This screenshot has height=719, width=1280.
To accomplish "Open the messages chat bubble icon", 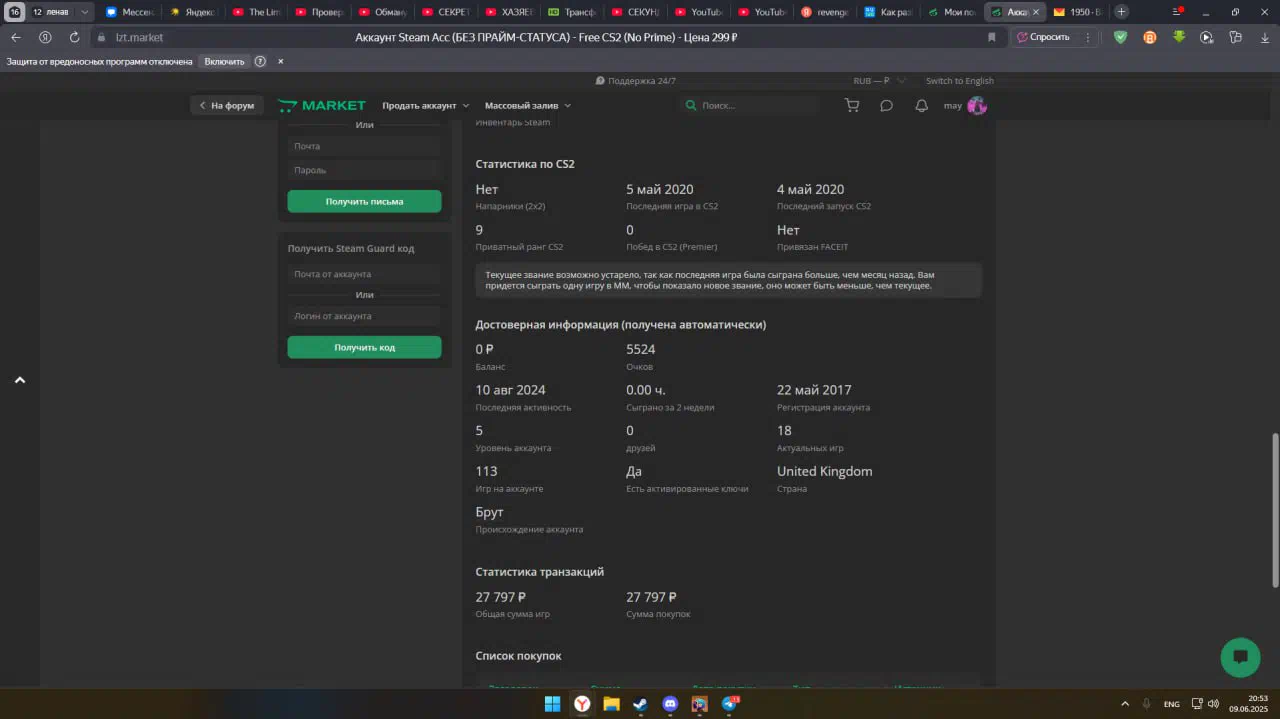I will pos(886,105).
